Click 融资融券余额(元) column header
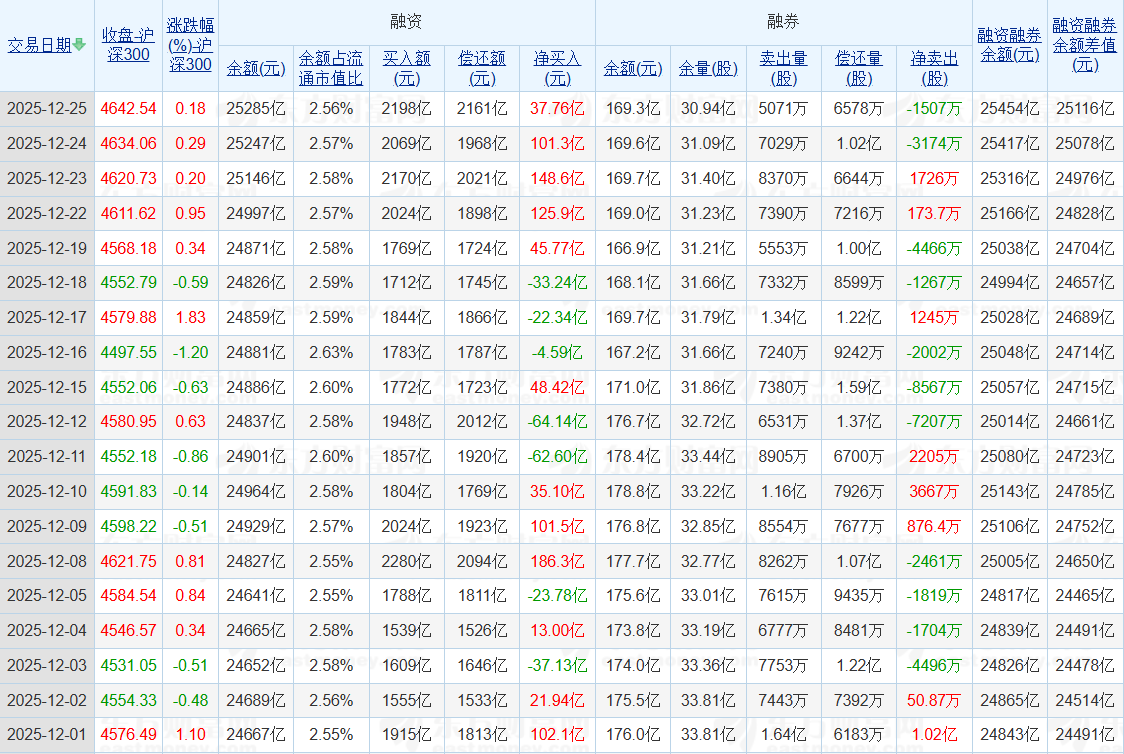Screen dimensions: 1124x754 (1009, 44)
